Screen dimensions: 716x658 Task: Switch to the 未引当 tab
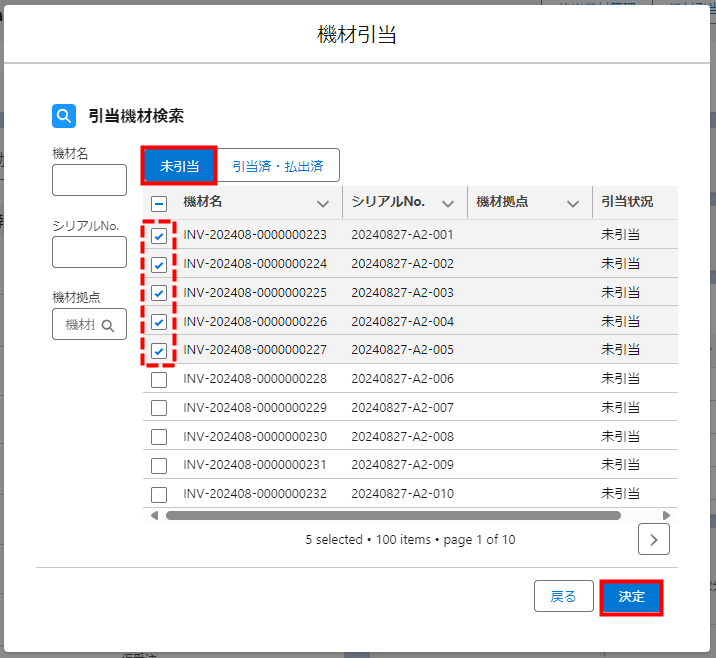click(x=179, y=165)
